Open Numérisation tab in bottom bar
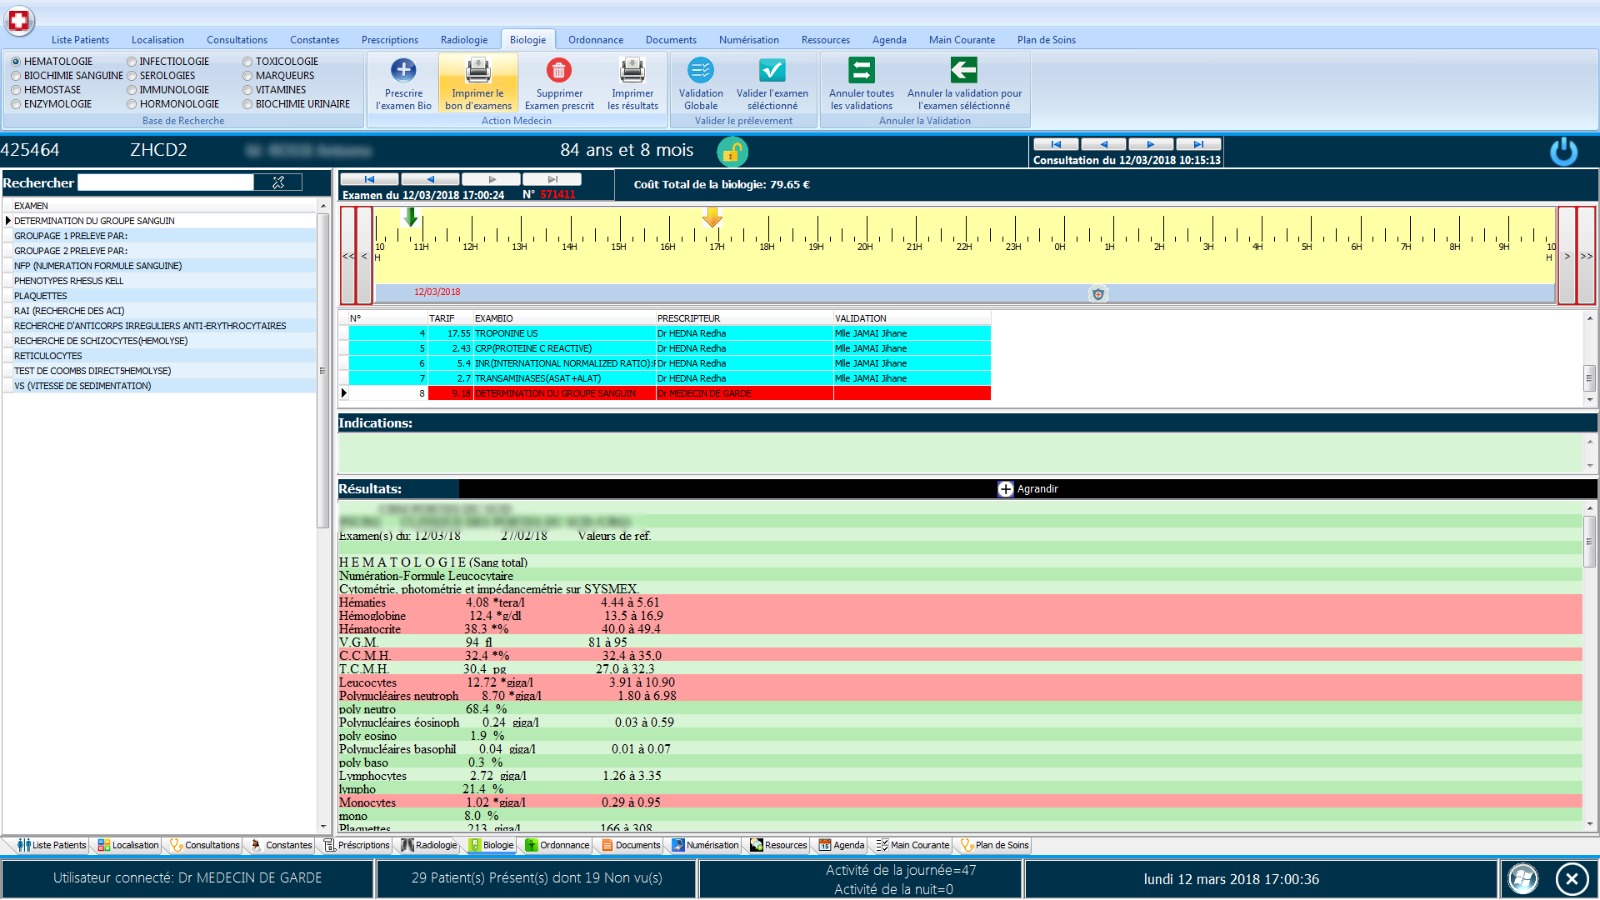The width and height of the screenshot is (1600, 900). pos(706,845)
